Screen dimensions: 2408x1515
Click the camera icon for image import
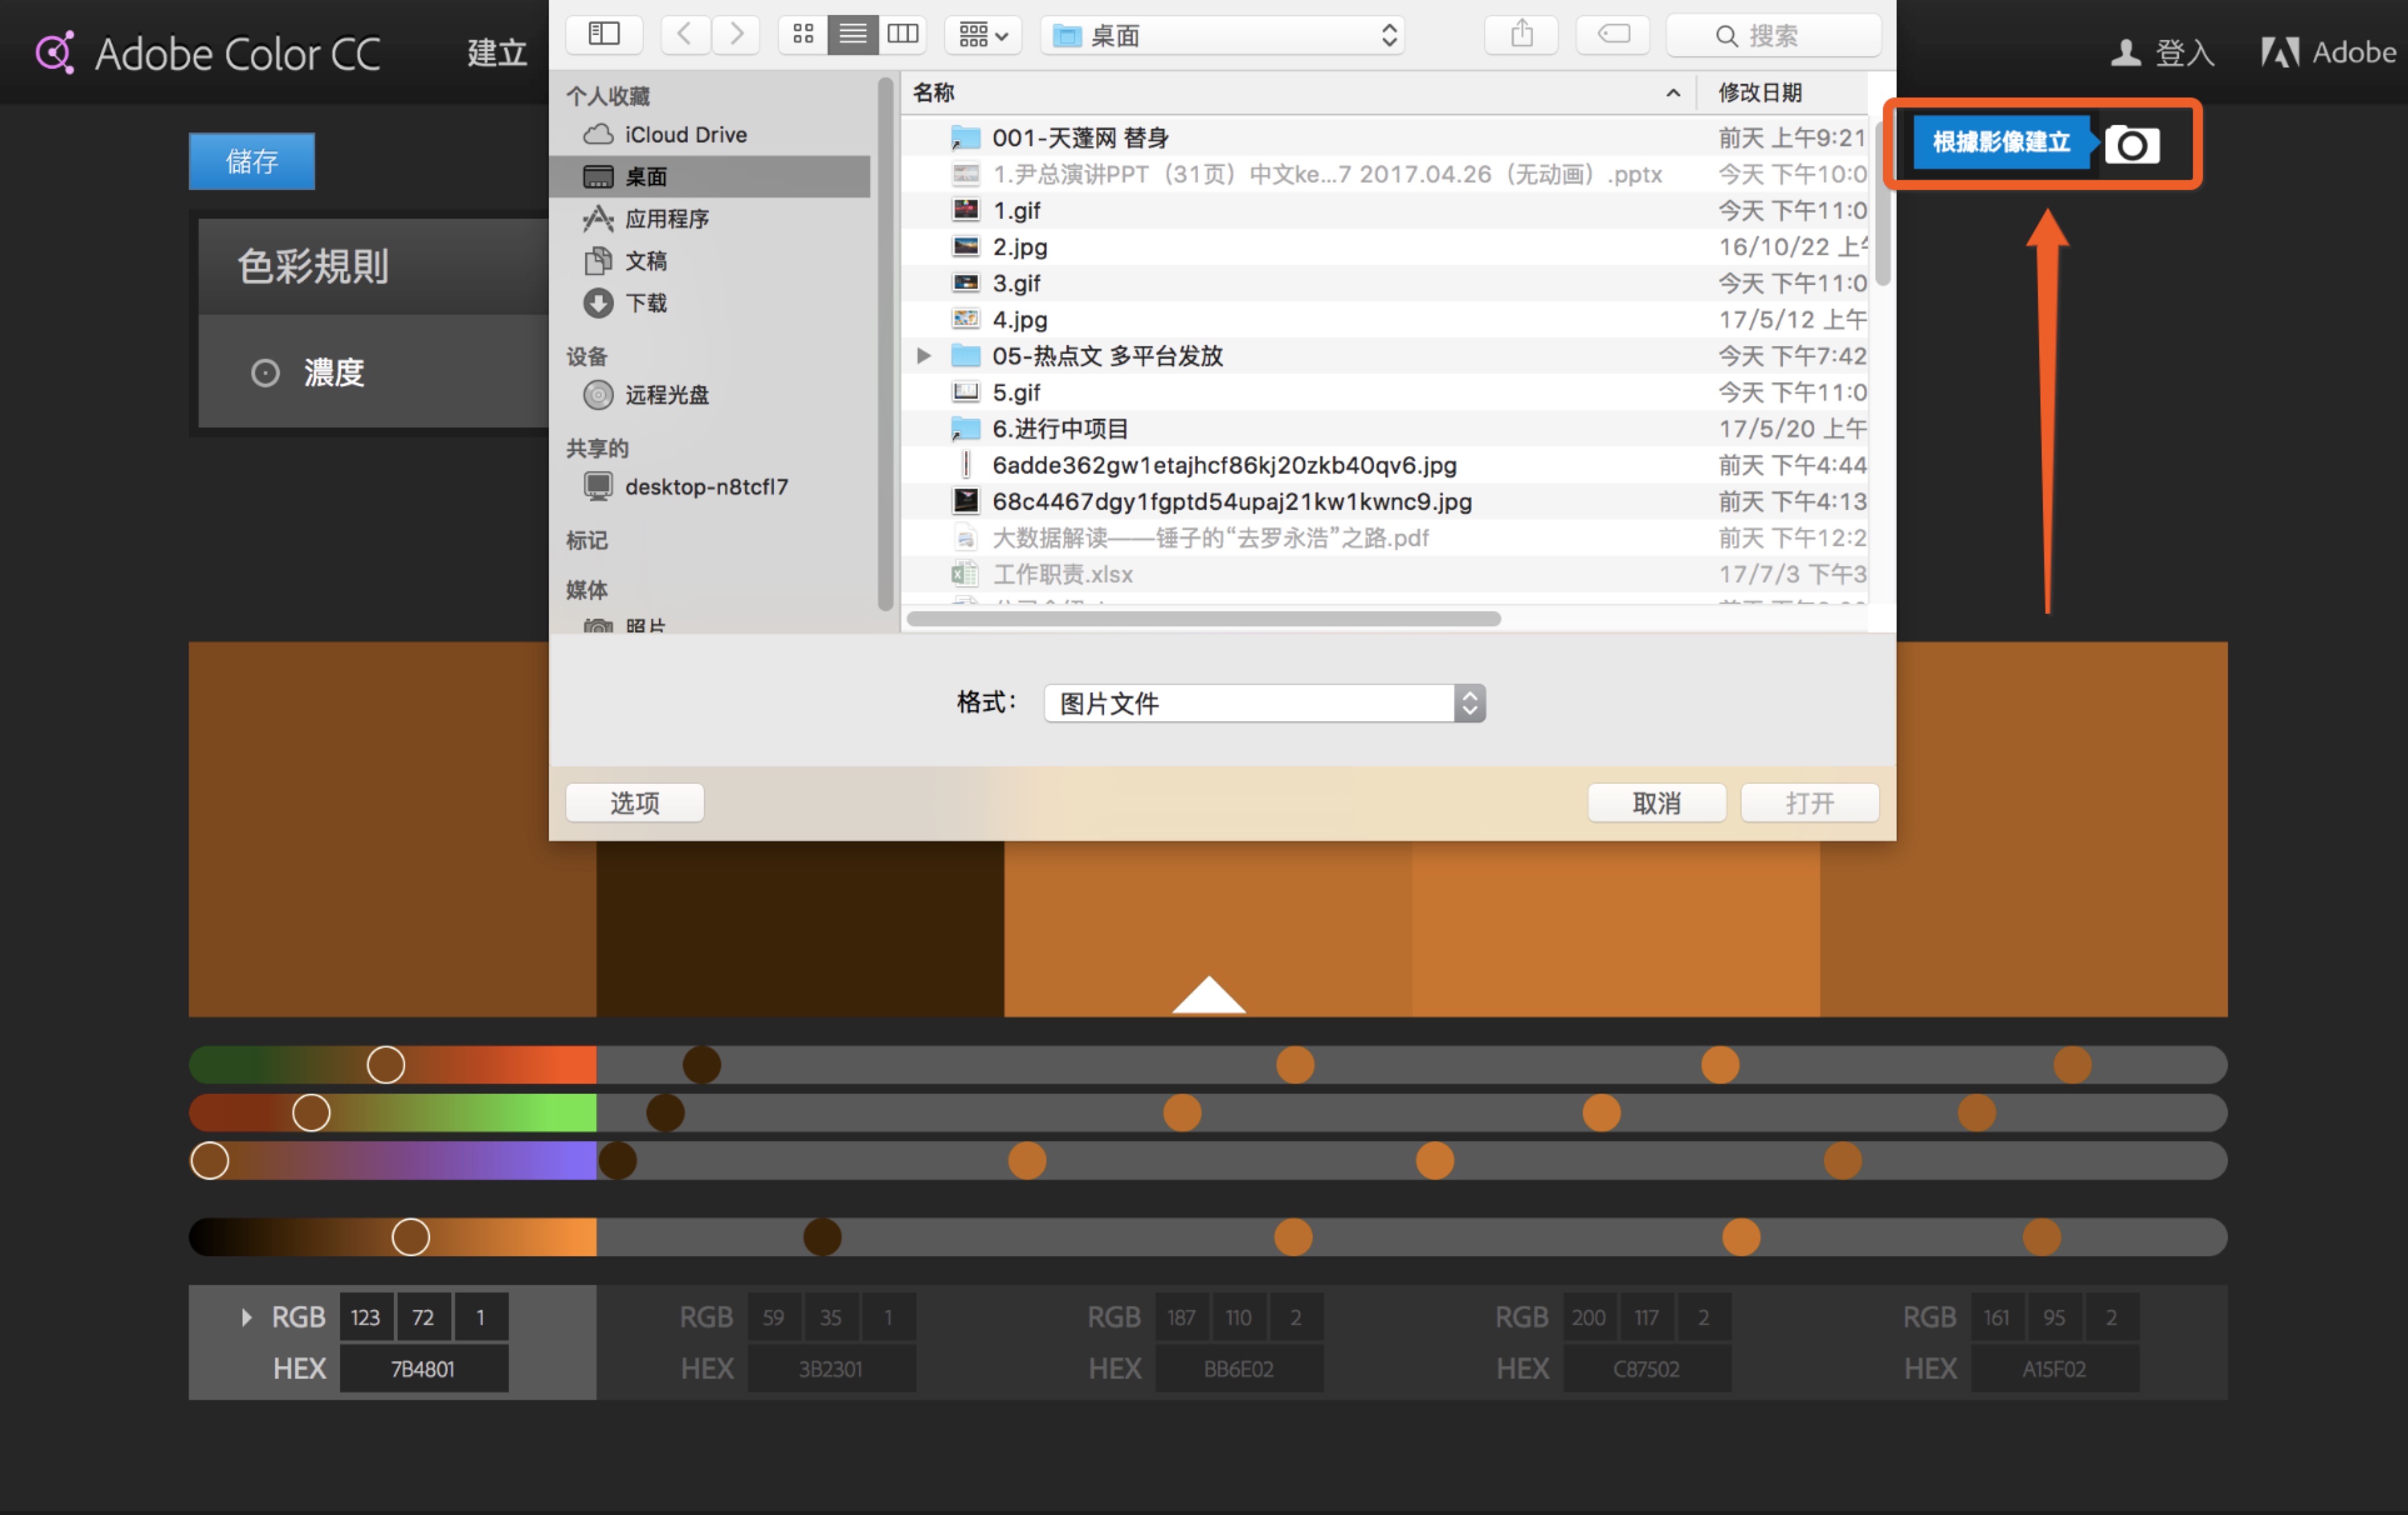click(x=2132, y=145)
